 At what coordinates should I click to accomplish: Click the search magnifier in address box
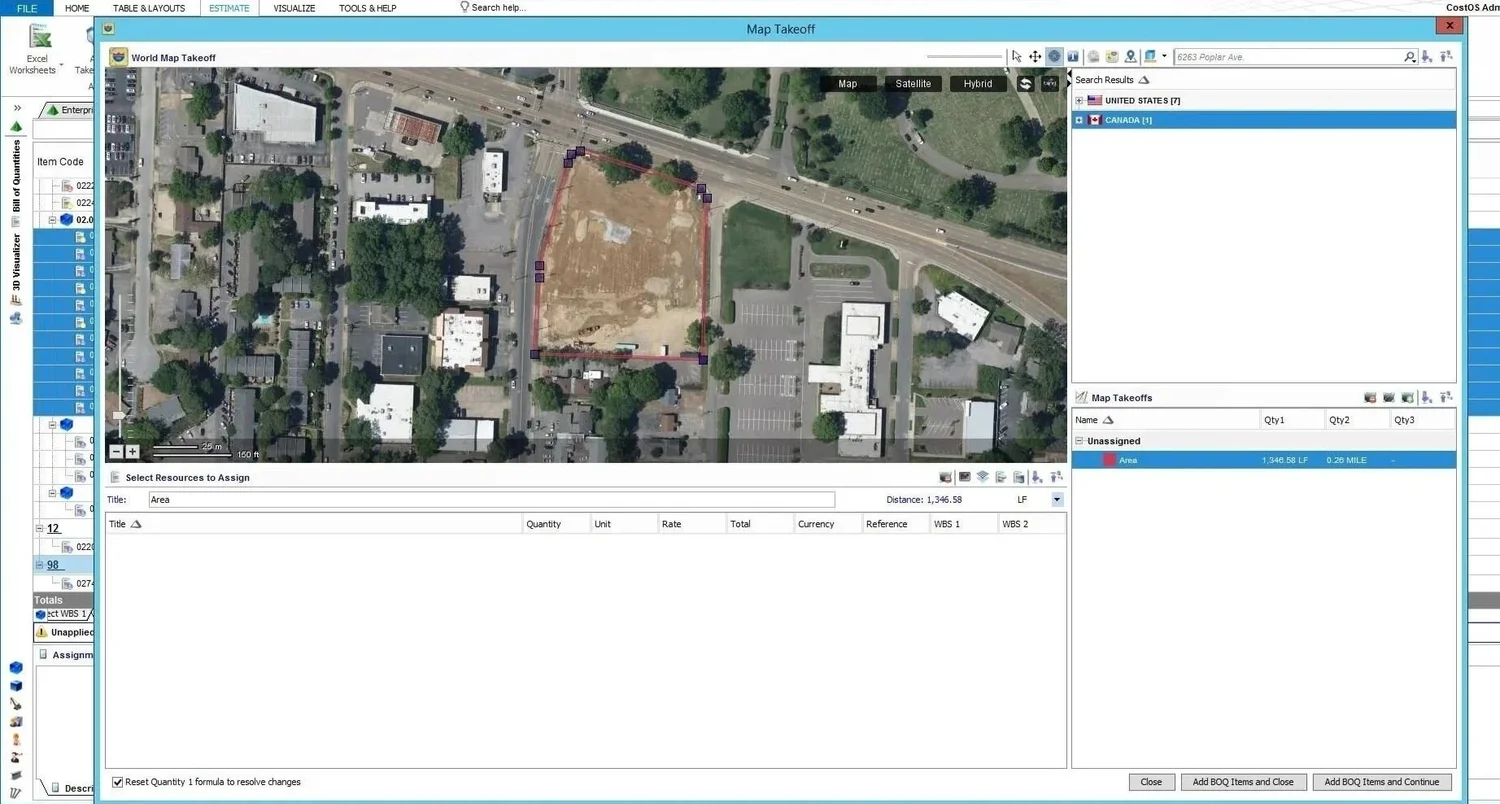point(1409,57)
